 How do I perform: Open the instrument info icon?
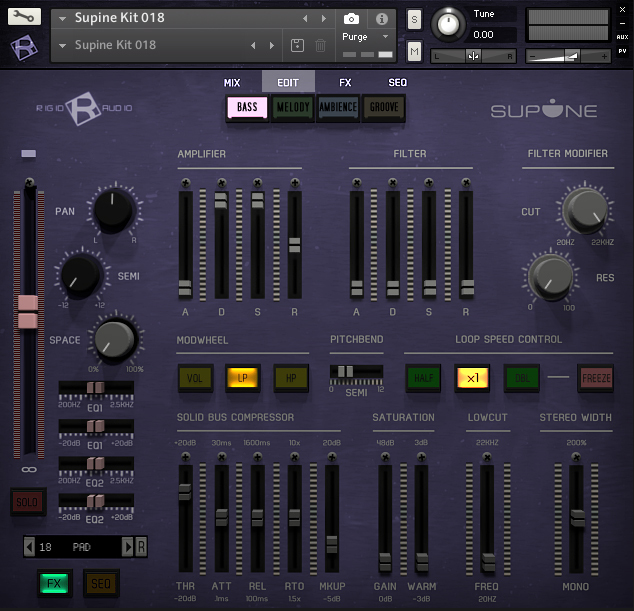381,18
